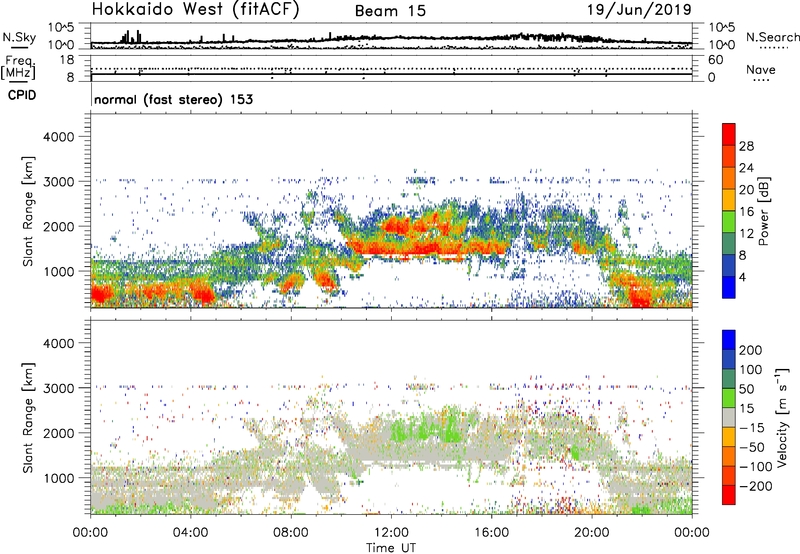This screenshot has width=800, height=554.
Task: Pick the bright blue bottom Power colorbar segment
Action: [x=729, y=287]
